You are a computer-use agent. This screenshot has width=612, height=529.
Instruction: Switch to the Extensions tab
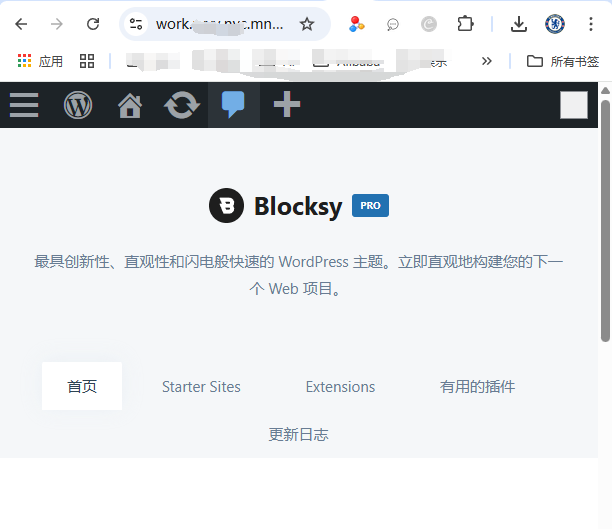[x=340, y=387]
